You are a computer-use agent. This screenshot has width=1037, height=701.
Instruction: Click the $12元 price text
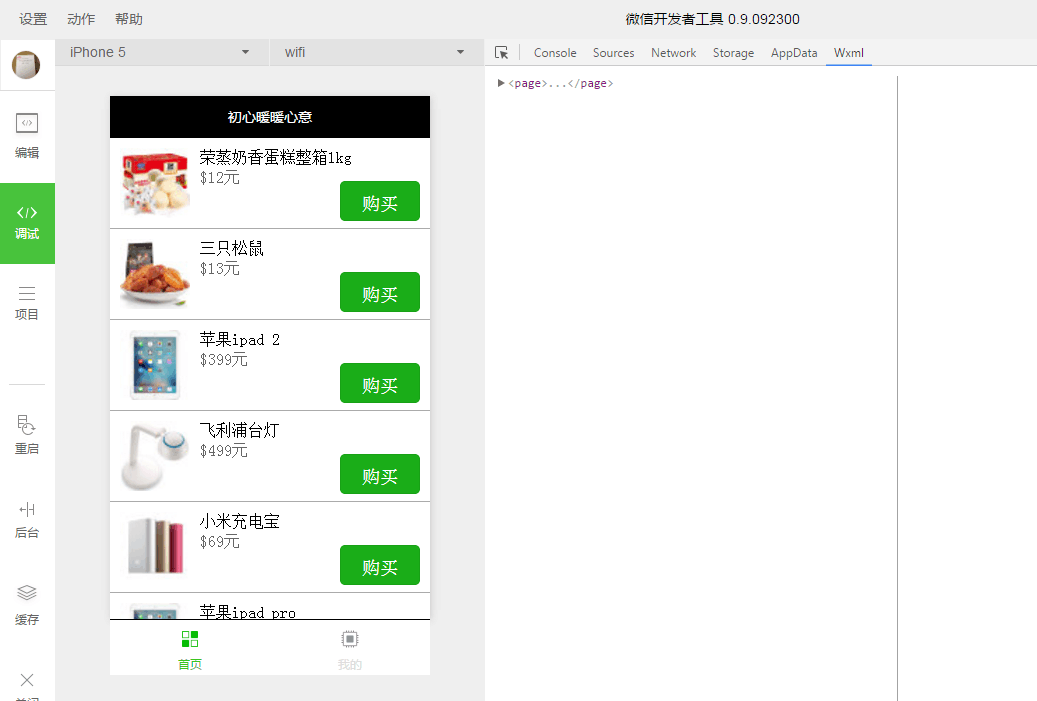coord(220,178)
